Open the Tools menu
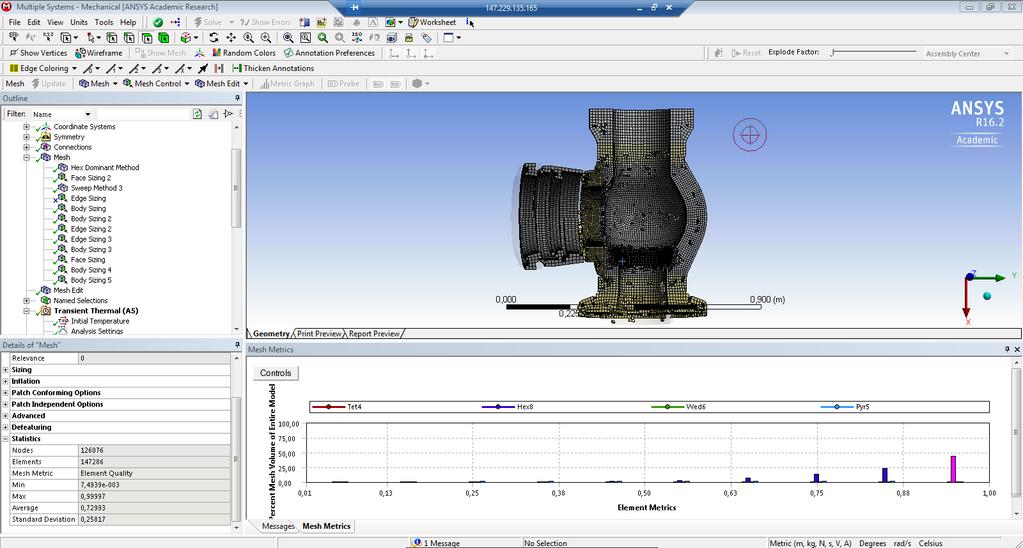Viewport: 1023px width, 548px height. pyautogui.click(x=104, y=22)
